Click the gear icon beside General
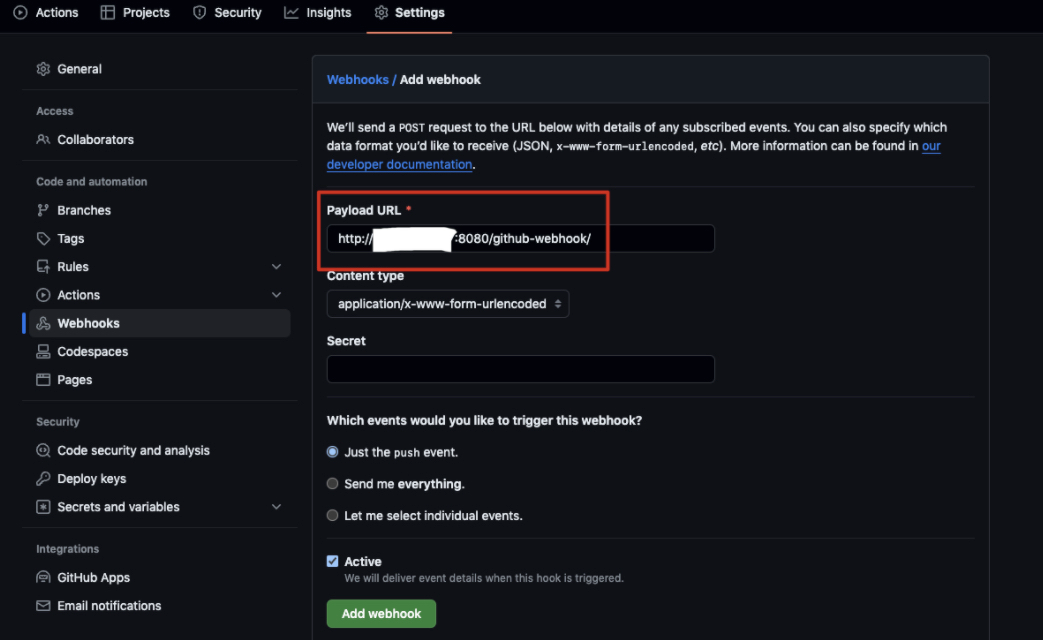This screenshot has height=640, width=1043. (x=43, y=69)
